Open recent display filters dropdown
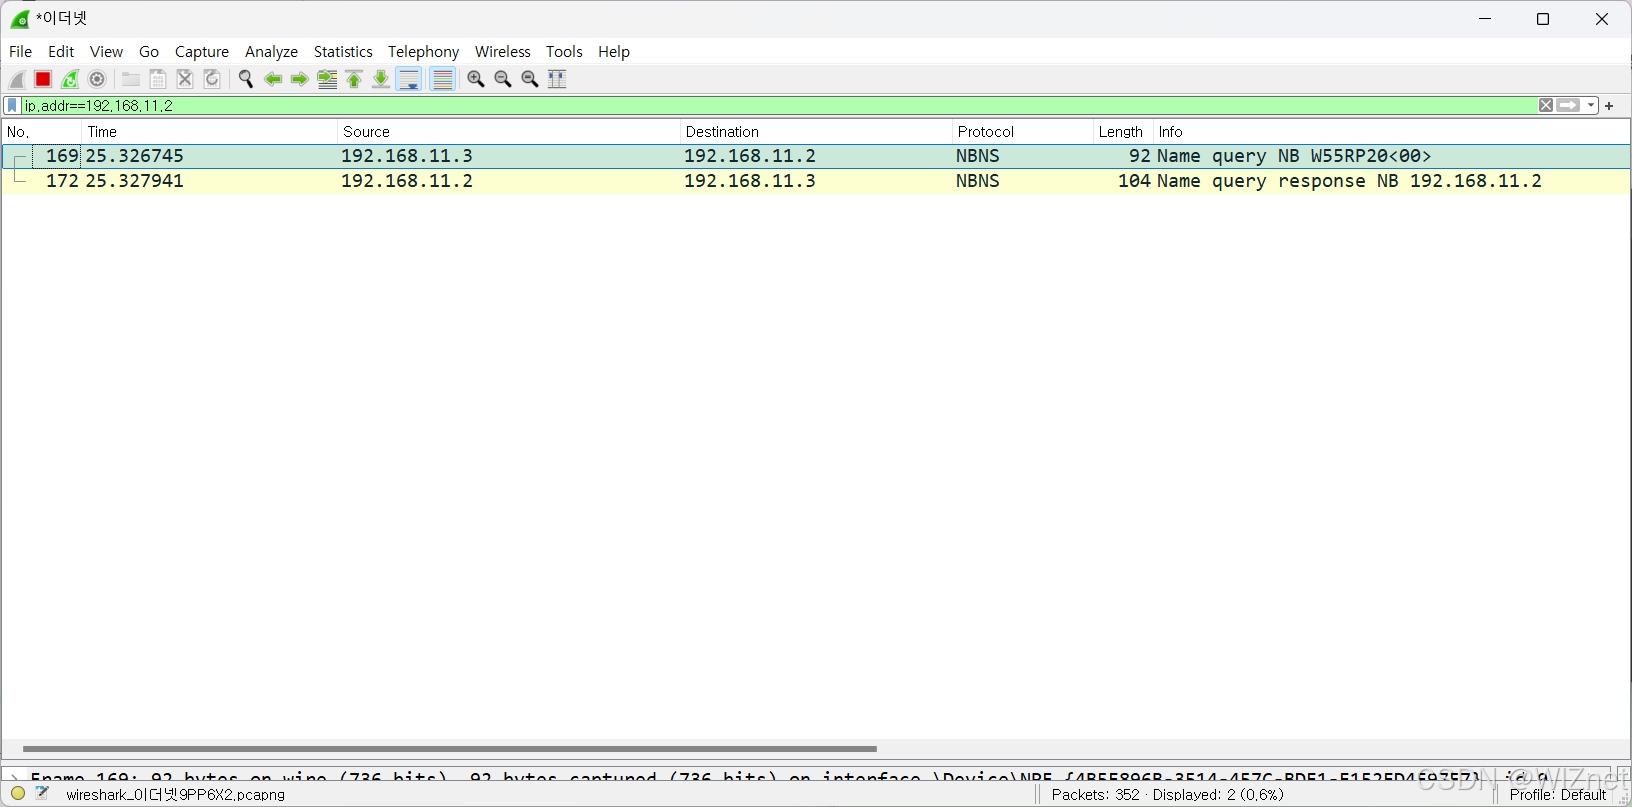The image size is (1632, 807). (x=1591, y=105)
